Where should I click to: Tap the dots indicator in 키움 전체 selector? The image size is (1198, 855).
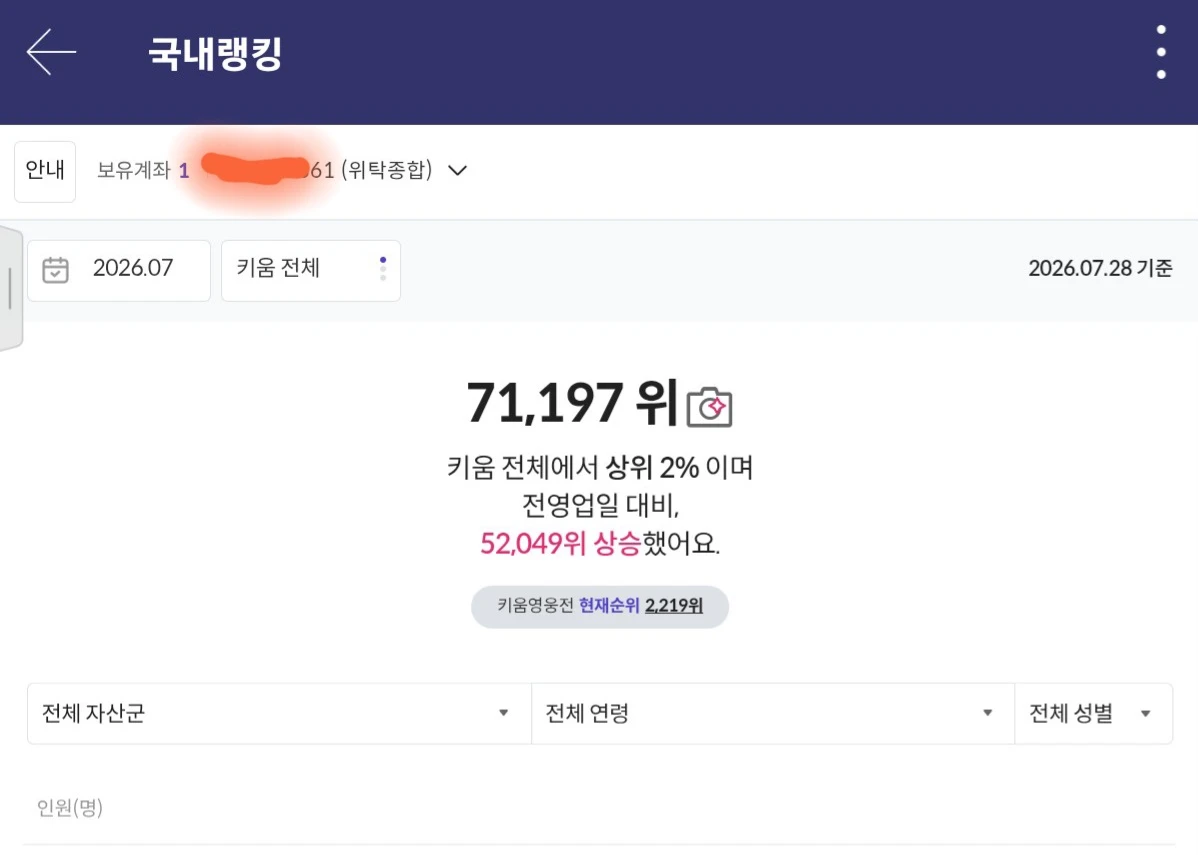[x=383, y=269]
